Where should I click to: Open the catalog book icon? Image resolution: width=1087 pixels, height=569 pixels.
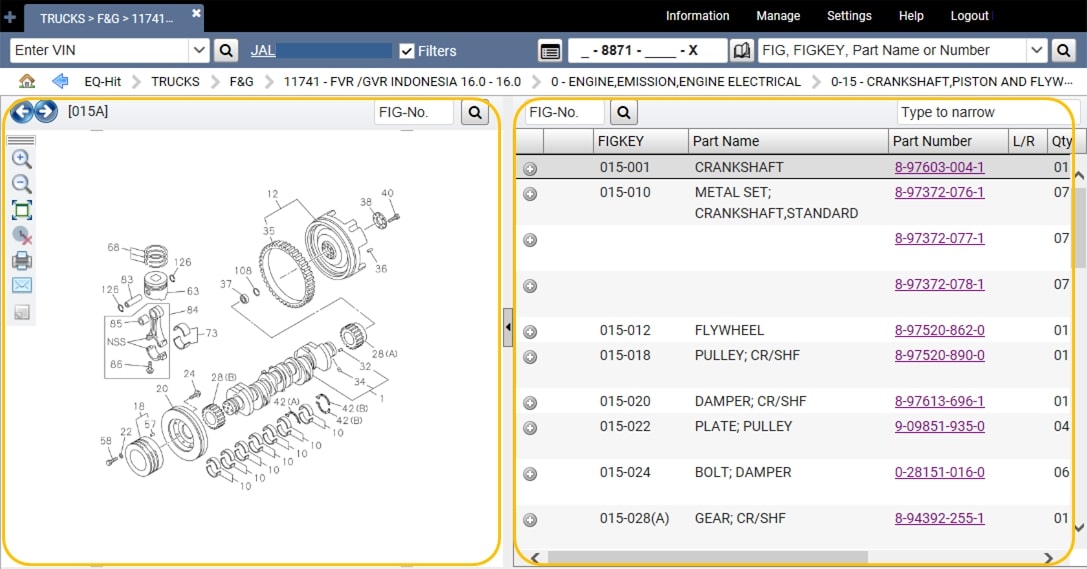(x=741, y=51)
